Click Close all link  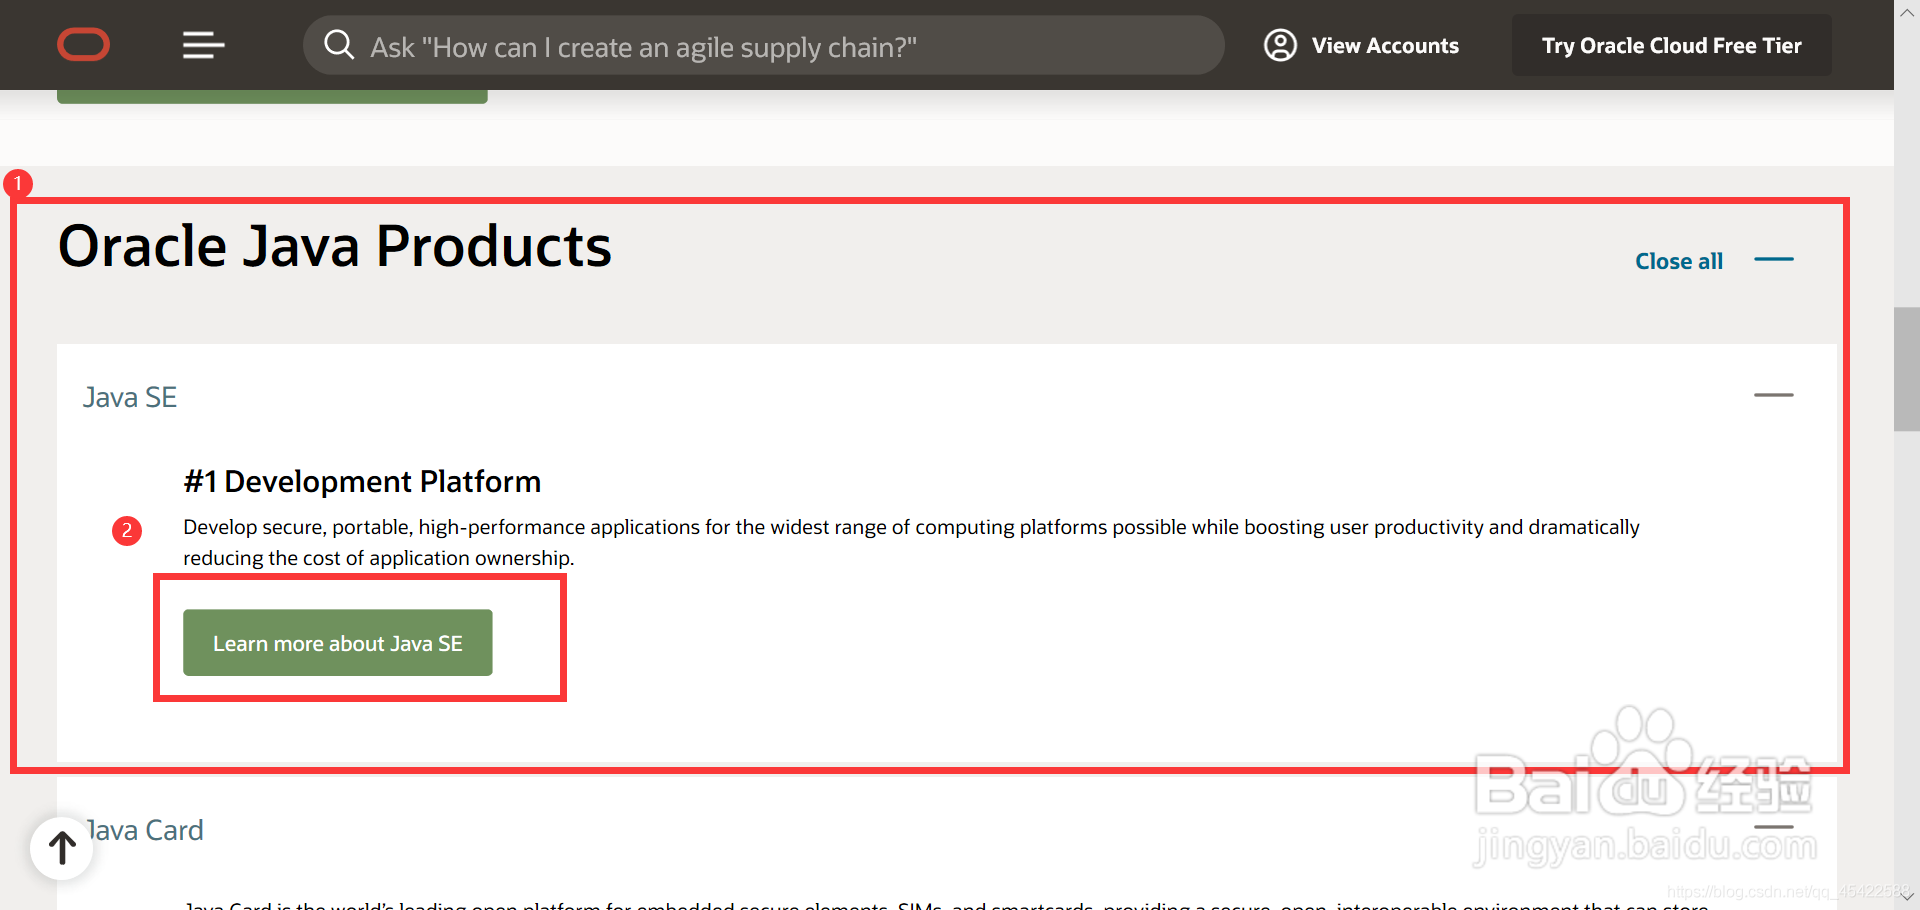pos(1679,261)
